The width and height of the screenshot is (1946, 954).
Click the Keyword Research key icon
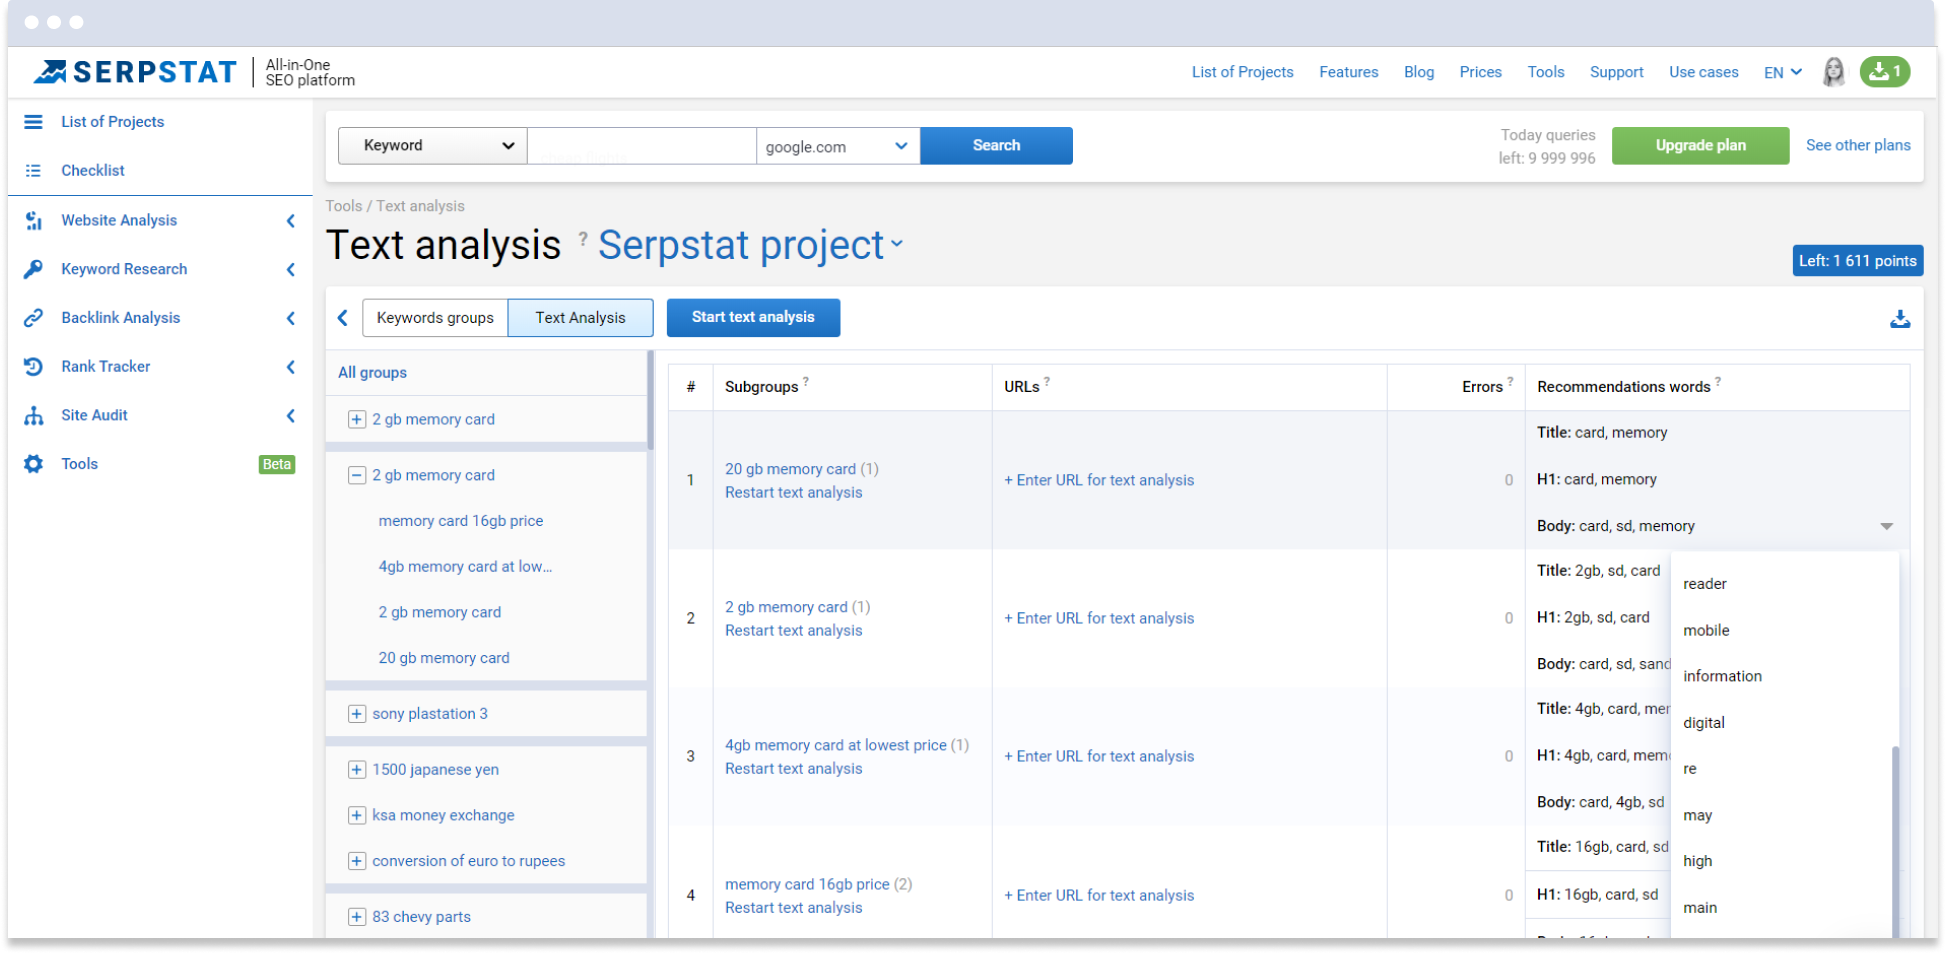[33, 269]
